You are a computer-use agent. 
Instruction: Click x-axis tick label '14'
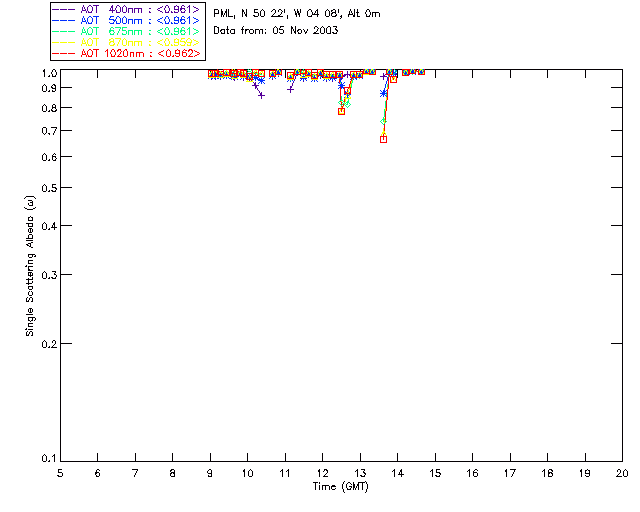tap(398, 473)
